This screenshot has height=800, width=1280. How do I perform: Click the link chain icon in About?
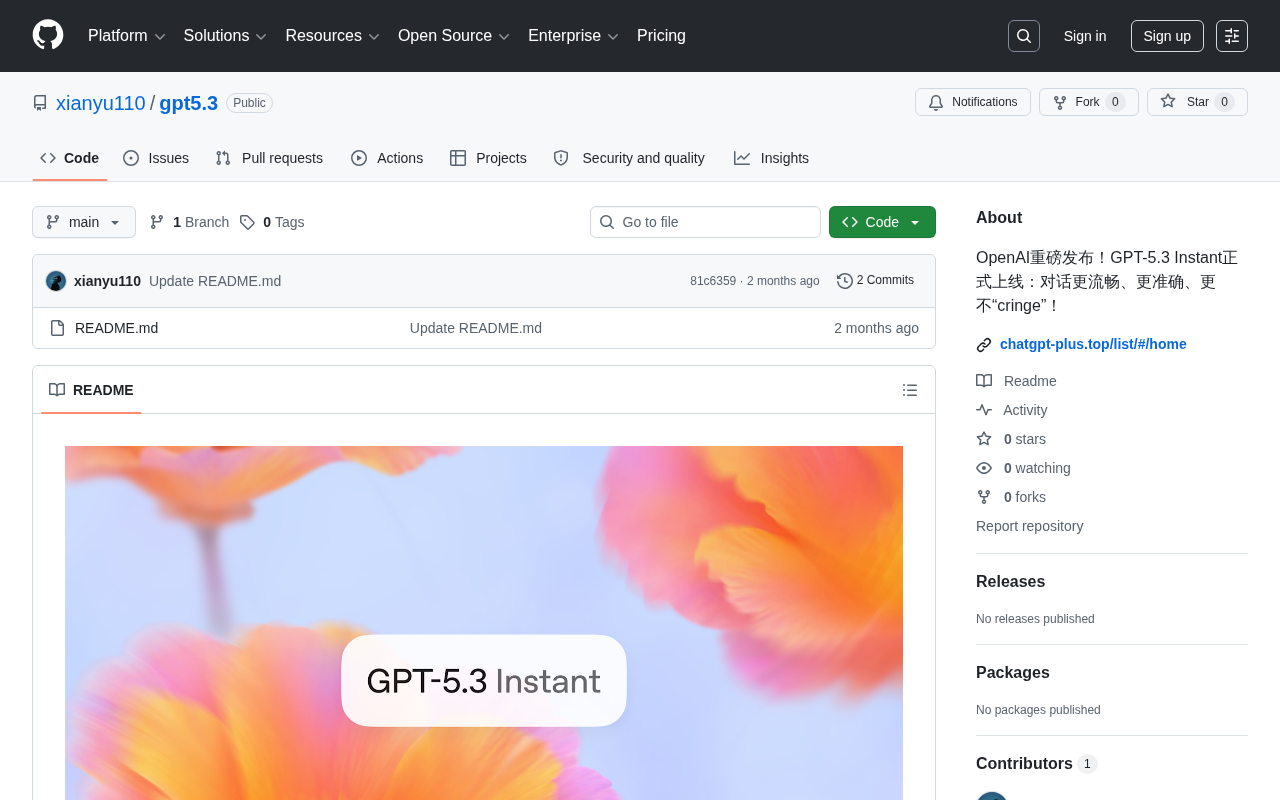pos(984,345)
